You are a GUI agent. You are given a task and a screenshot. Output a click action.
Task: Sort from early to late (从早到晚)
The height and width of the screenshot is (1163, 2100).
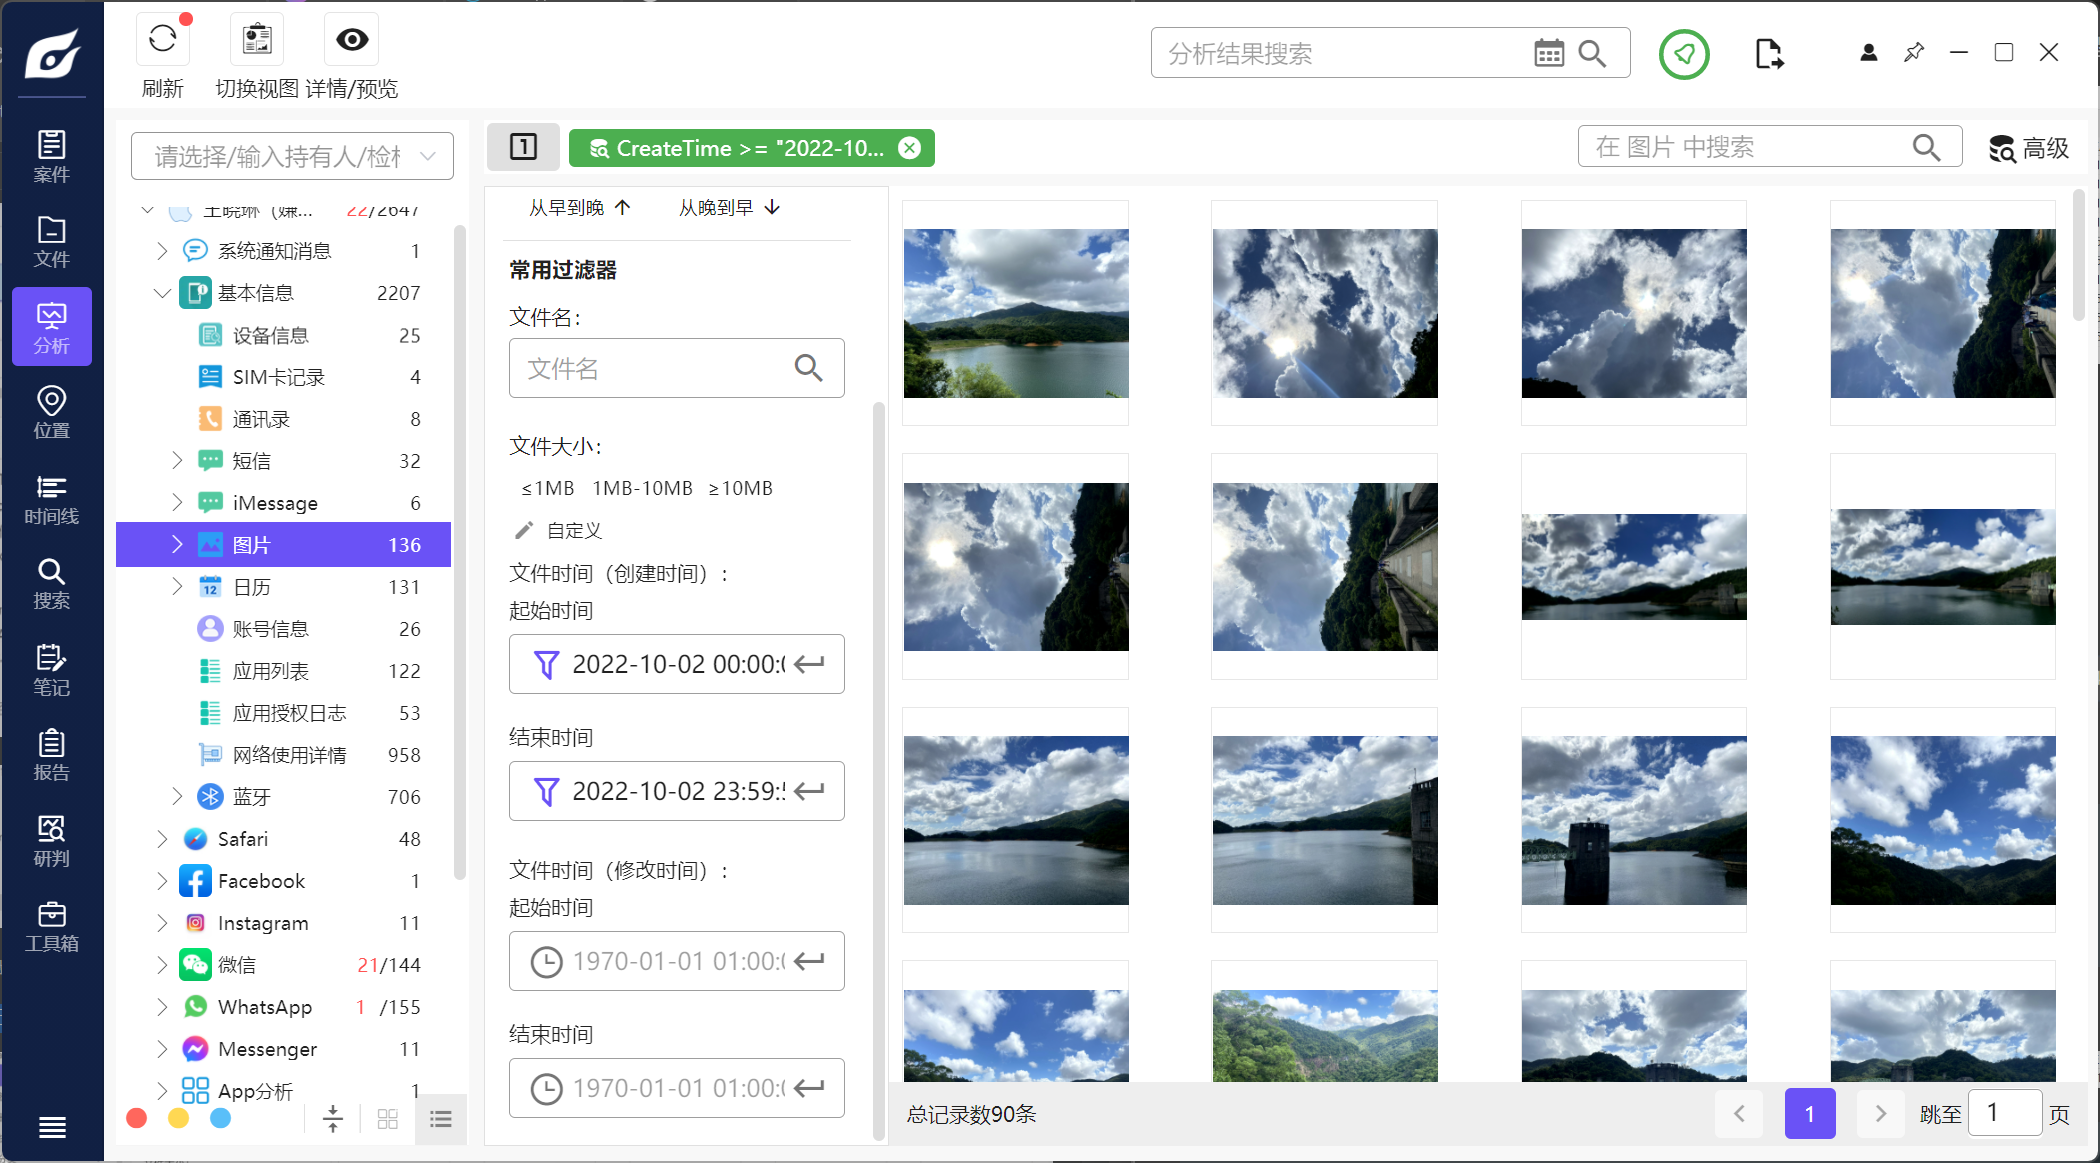579,208
